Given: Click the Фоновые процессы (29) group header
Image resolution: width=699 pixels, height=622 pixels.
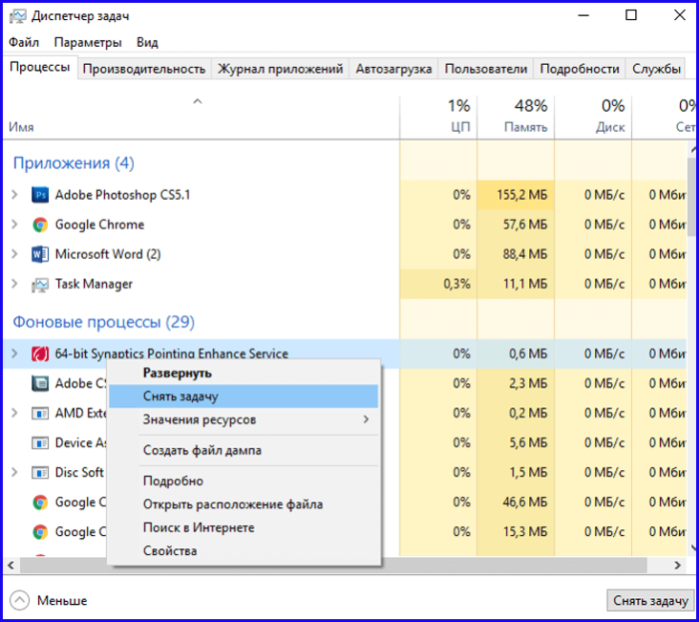Looking at the screenshot, I should coord(103,322).
